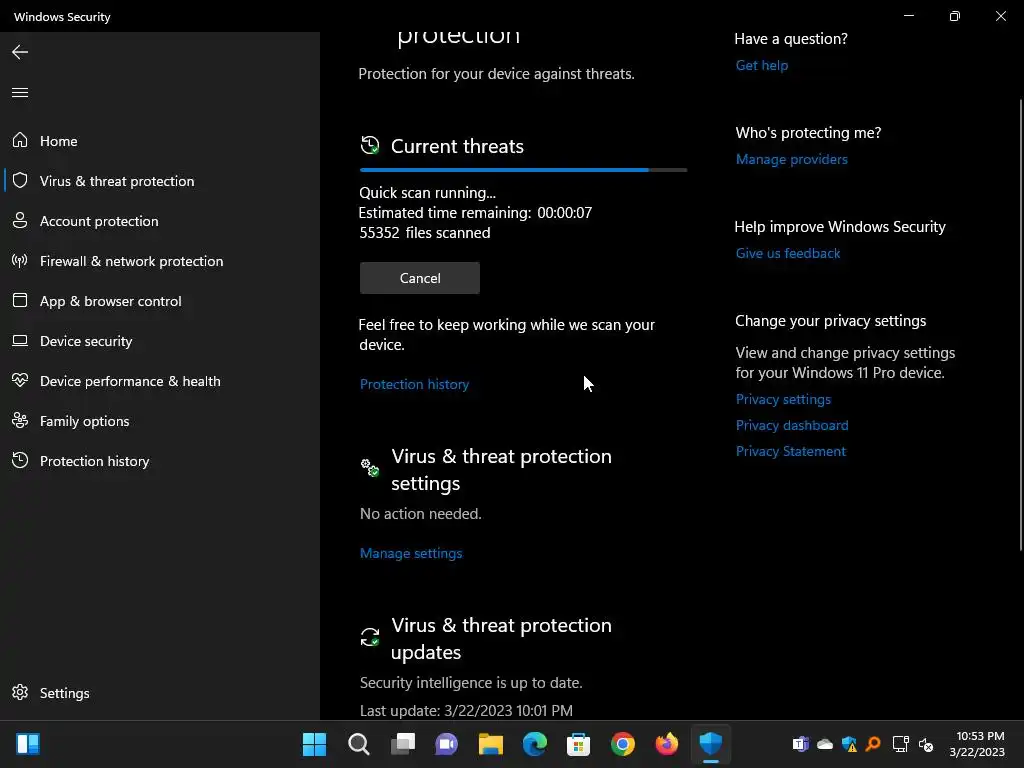
Task: Open Family options
Action: tap(160, 421)
